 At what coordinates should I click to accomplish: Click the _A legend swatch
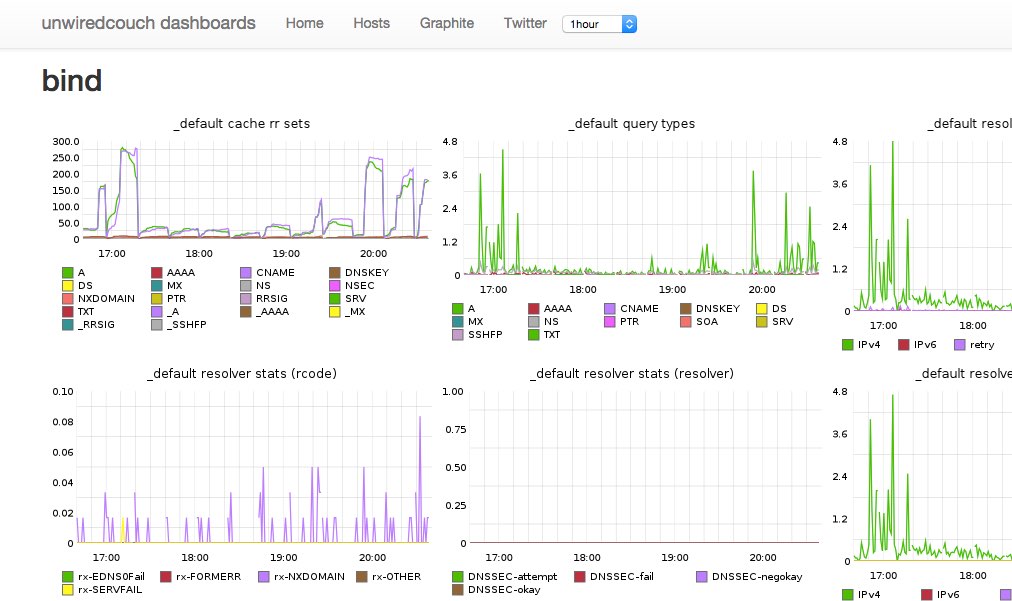click(157, 311)
